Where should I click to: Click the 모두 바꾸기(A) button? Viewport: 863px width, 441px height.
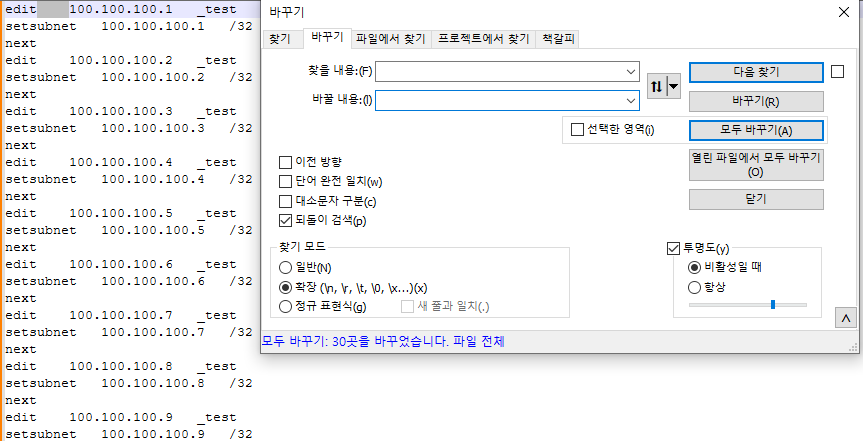coord(756,130)
